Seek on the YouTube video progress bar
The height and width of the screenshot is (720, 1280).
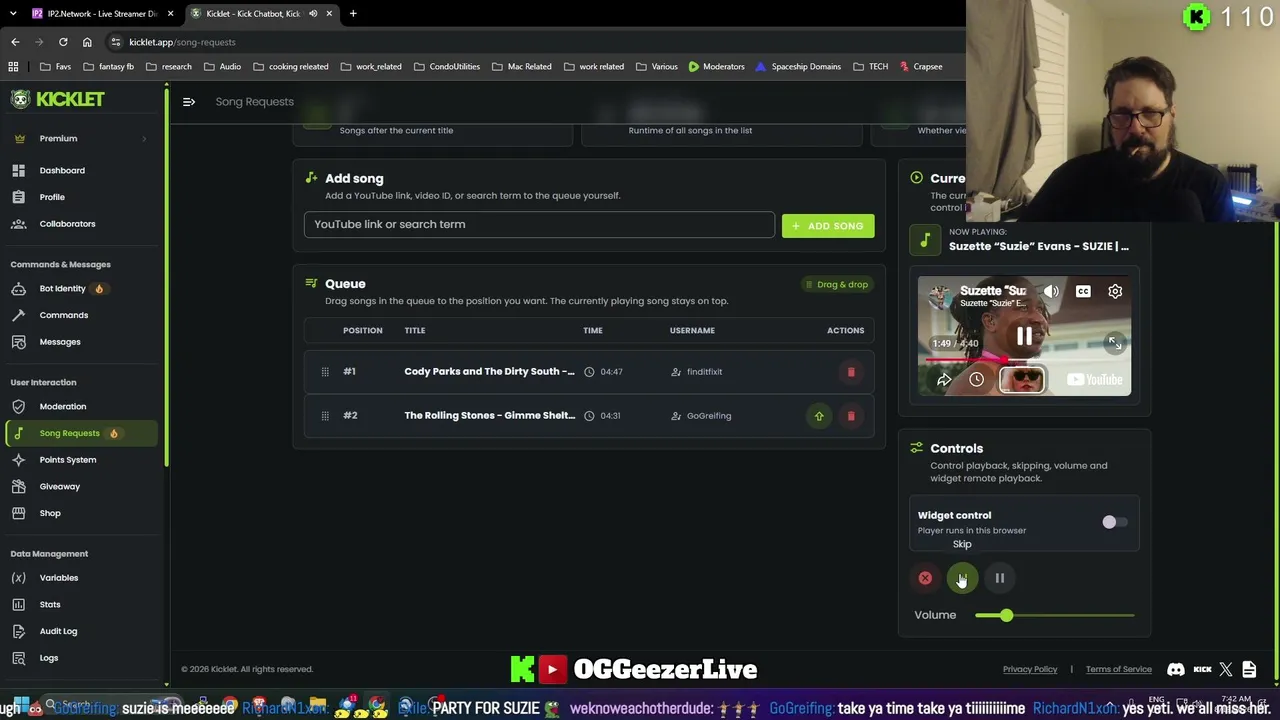coord(1024,358)
